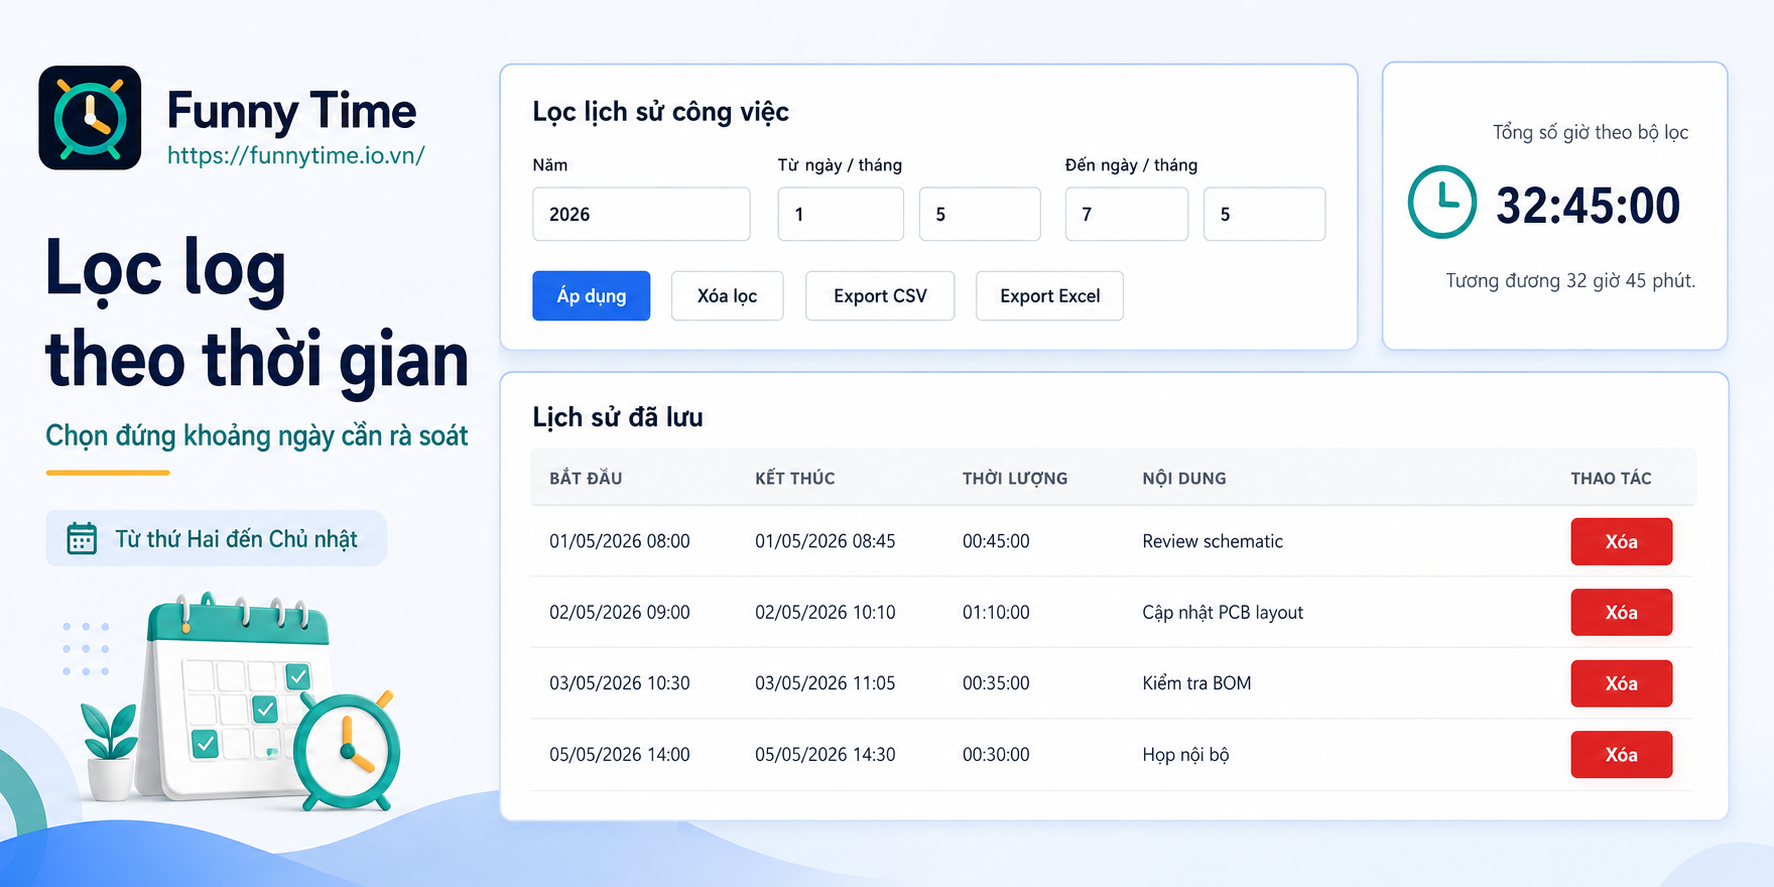Click the THAO TÁC column header

[x=1611, y=478]
